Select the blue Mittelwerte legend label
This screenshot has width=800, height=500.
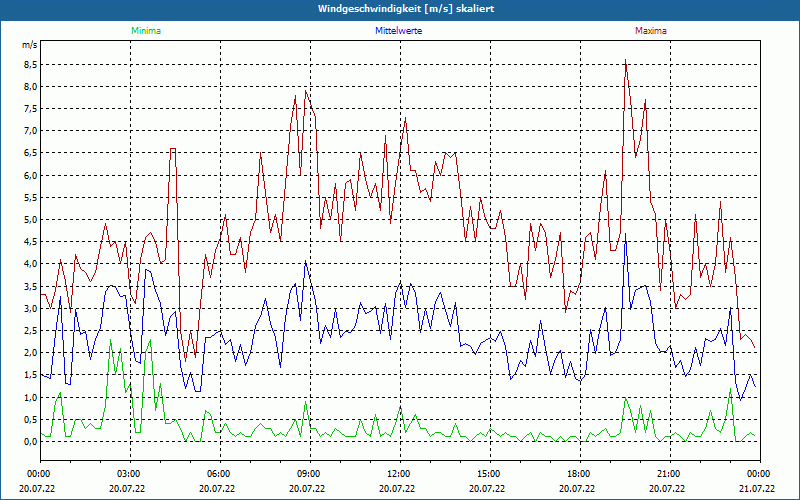398,31
